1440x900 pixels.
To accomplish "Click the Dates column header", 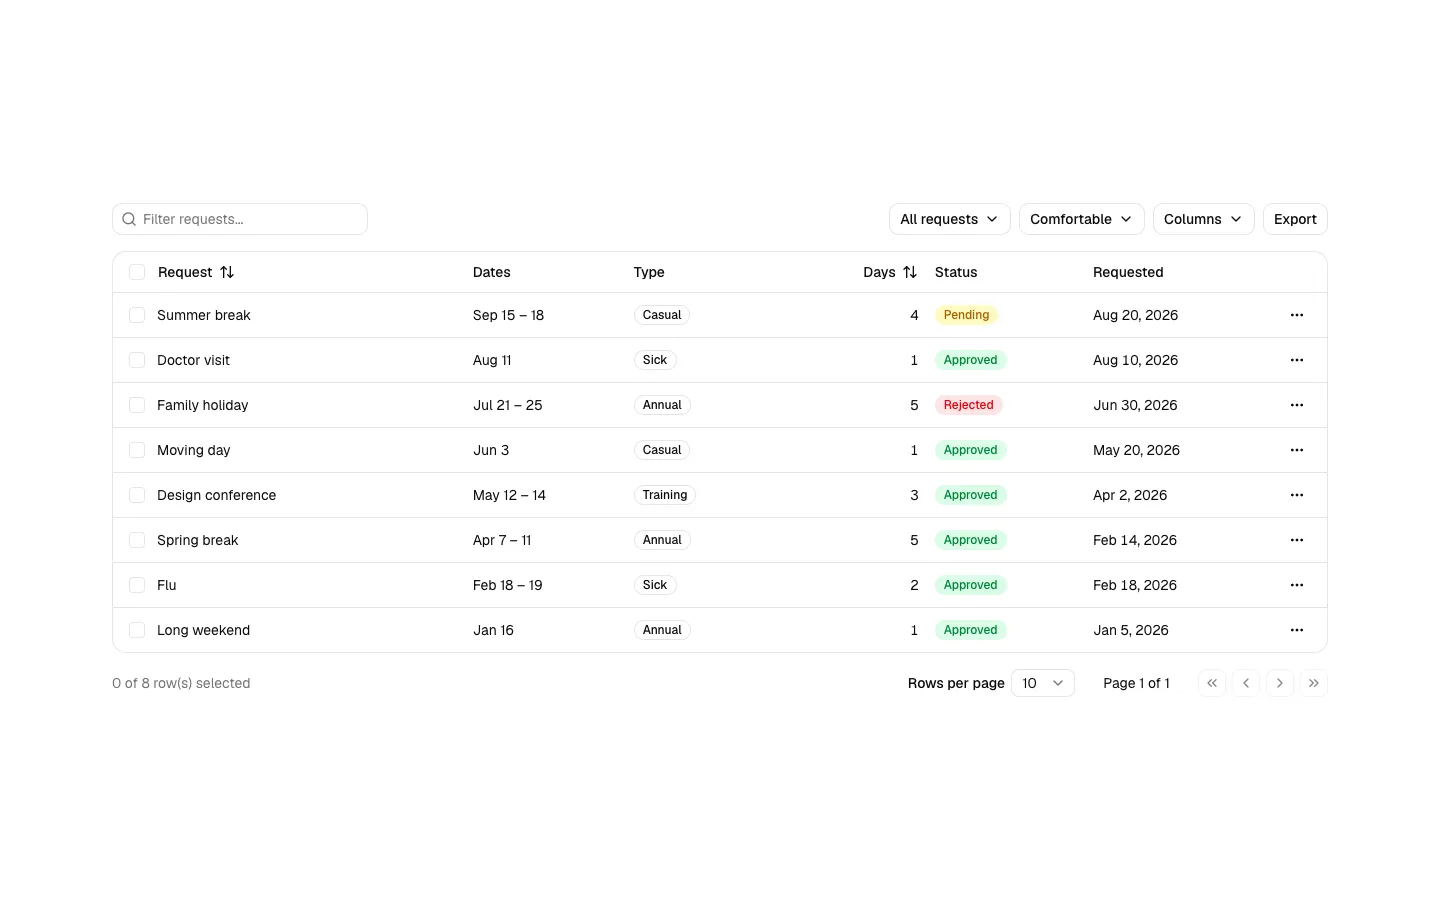I will (492, 272).
